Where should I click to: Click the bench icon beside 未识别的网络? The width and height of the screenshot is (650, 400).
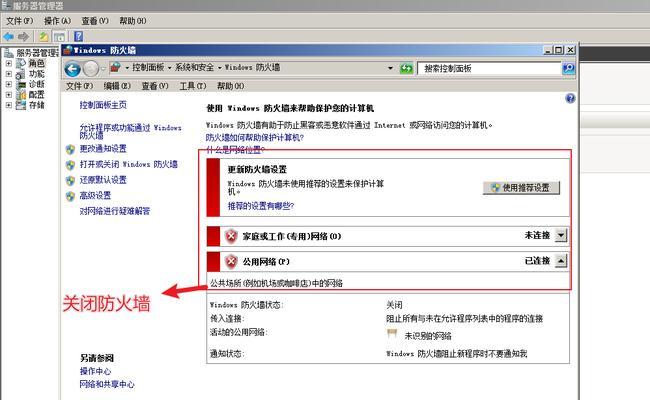click(392, 334)
